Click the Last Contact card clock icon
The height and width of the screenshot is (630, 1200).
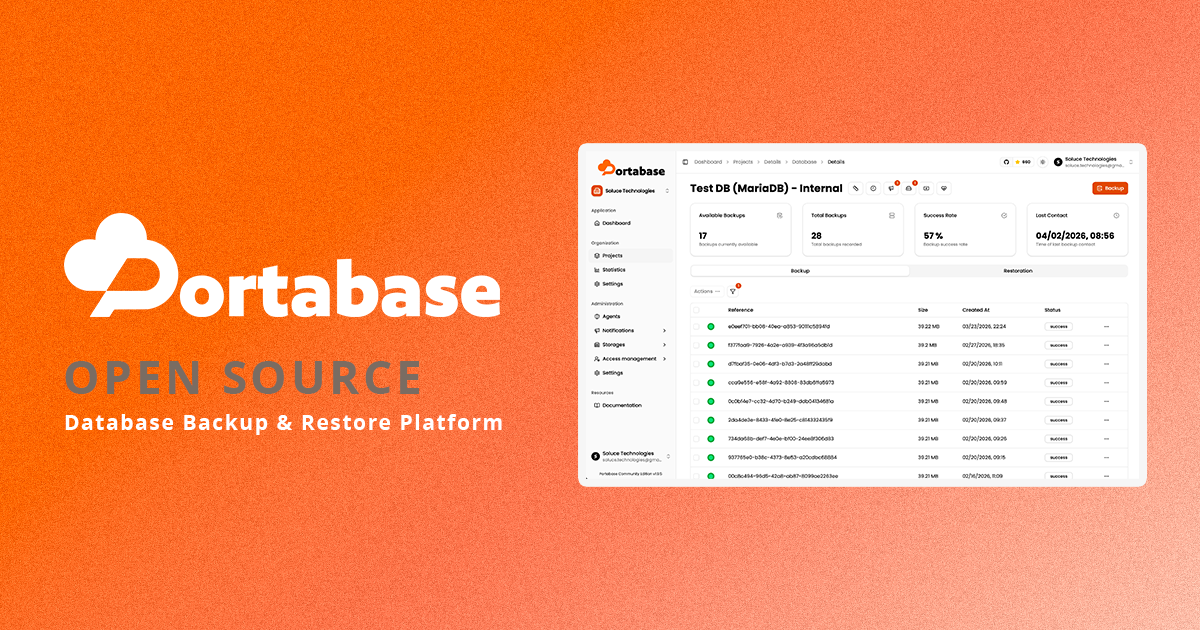click(x=1116, y=215)
